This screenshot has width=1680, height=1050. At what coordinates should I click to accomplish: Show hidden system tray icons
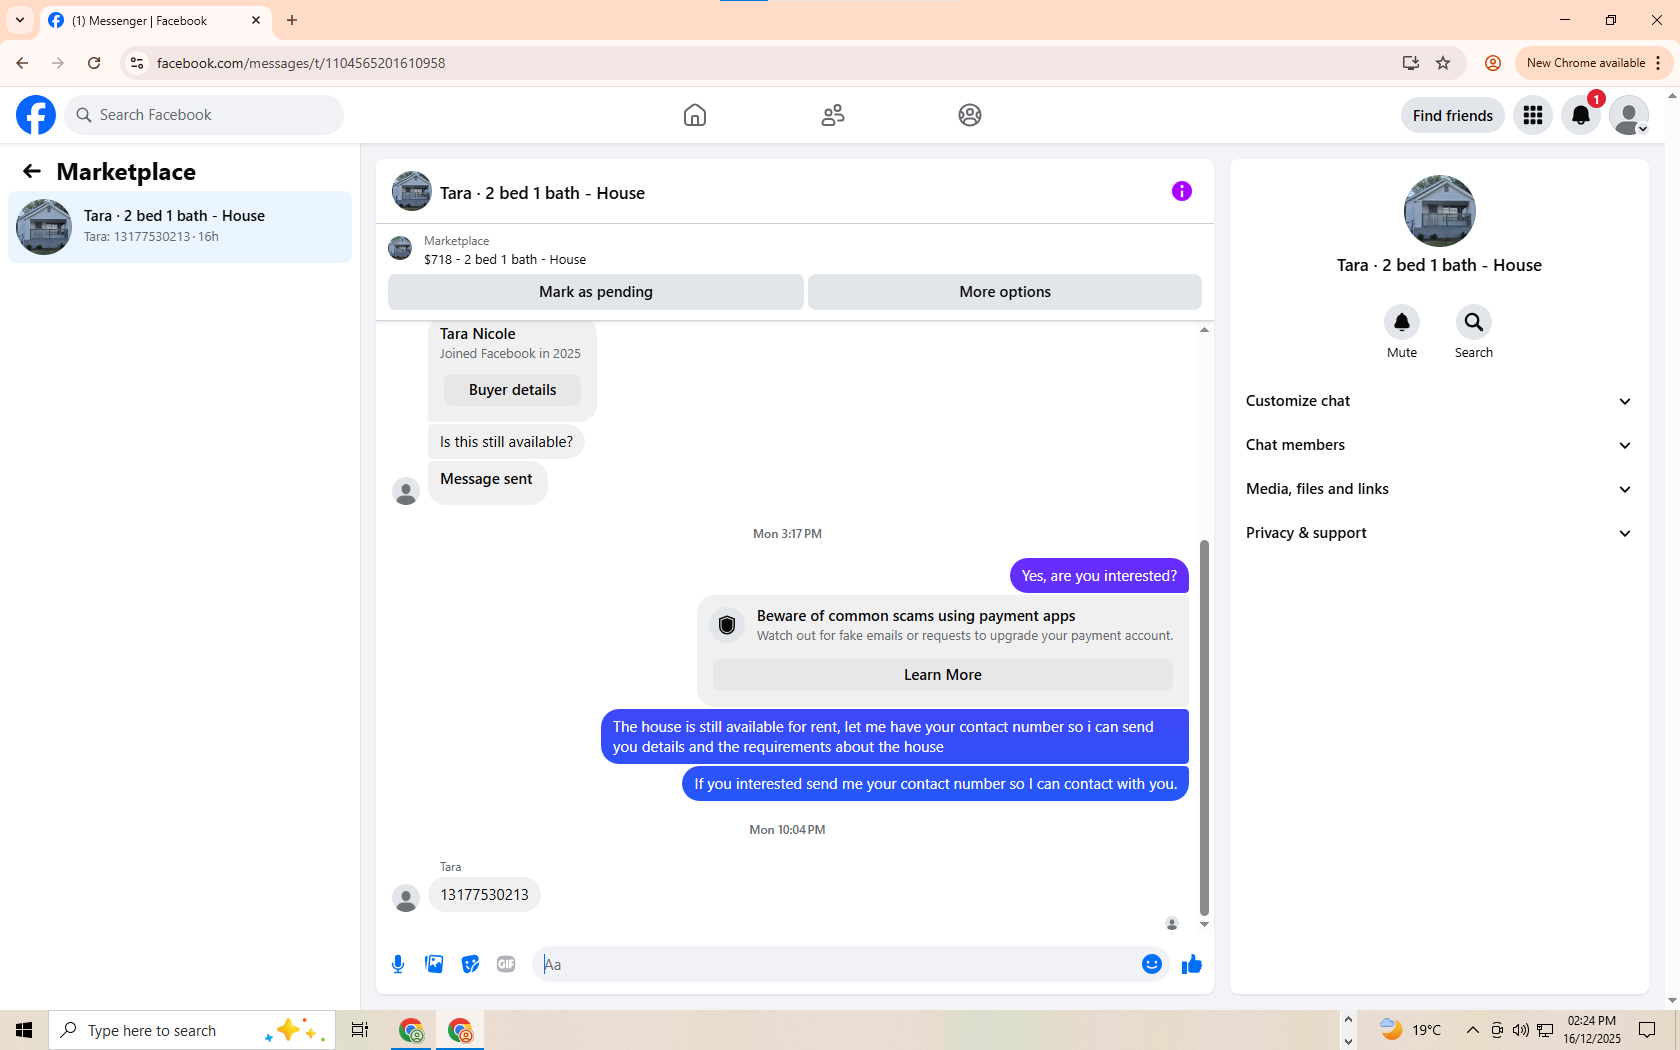coord(1473,1030)
